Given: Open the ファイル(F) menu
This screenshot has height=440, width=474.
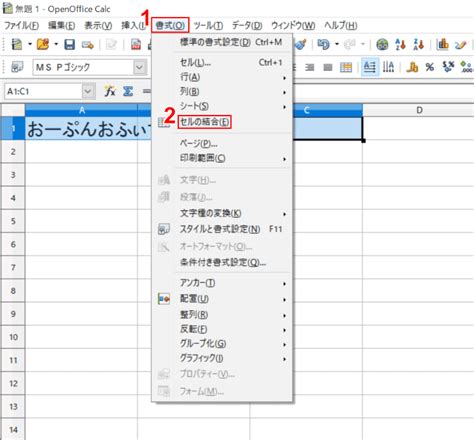Looking at the screenshot, I should [x=21, y=26].
